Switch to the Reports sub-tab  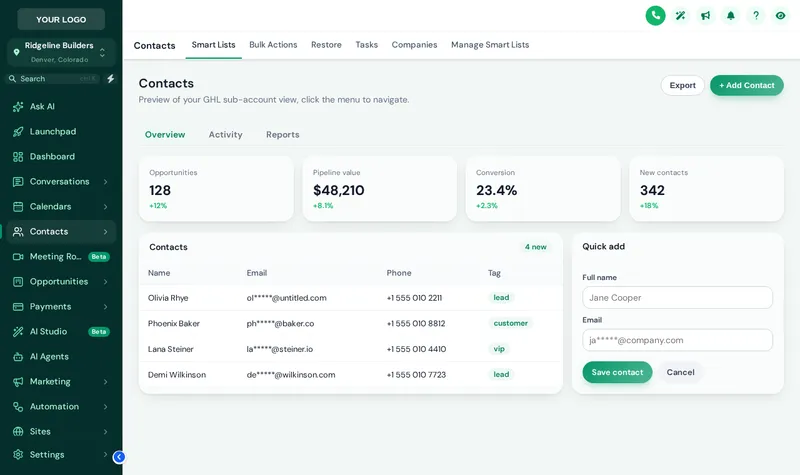283,135
